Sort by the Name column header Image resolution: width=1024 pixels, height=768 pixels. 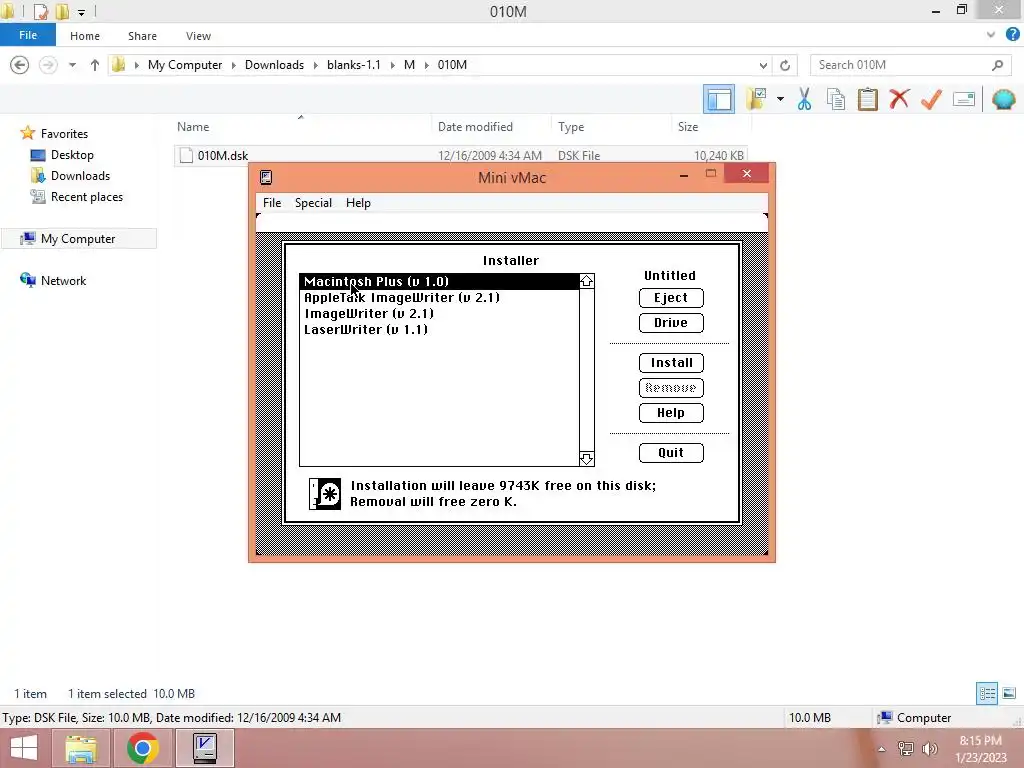tap(300, 127)
